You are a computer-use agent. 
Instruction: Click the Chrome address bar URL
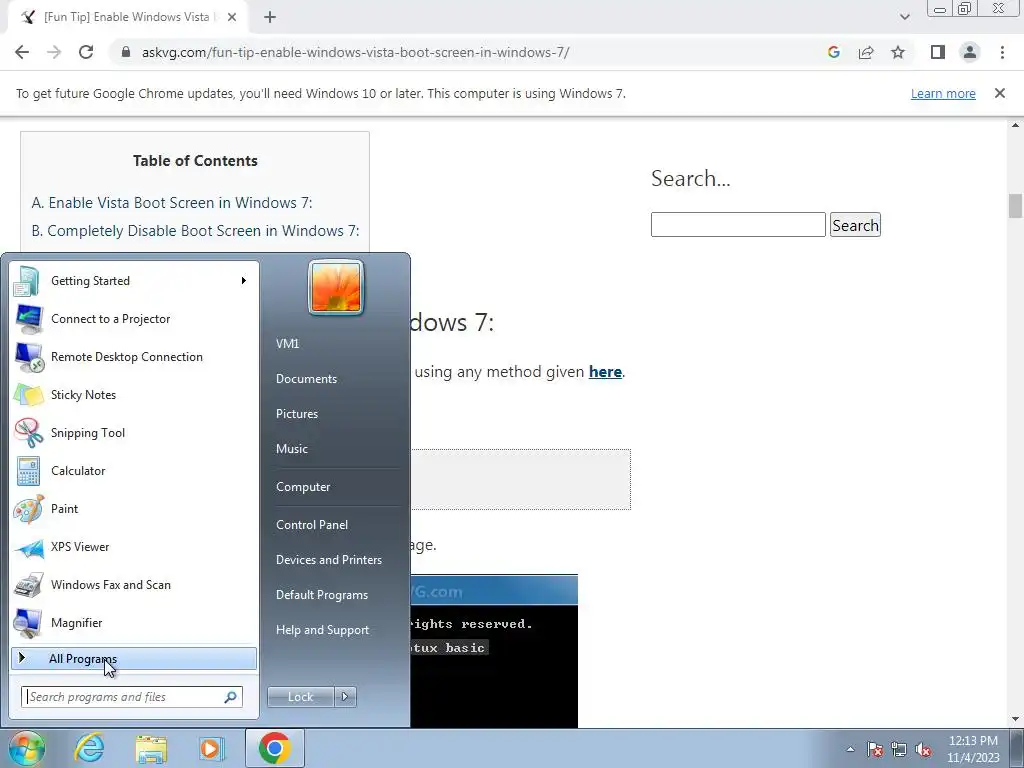pyautogui.click(x=356, y=52)
